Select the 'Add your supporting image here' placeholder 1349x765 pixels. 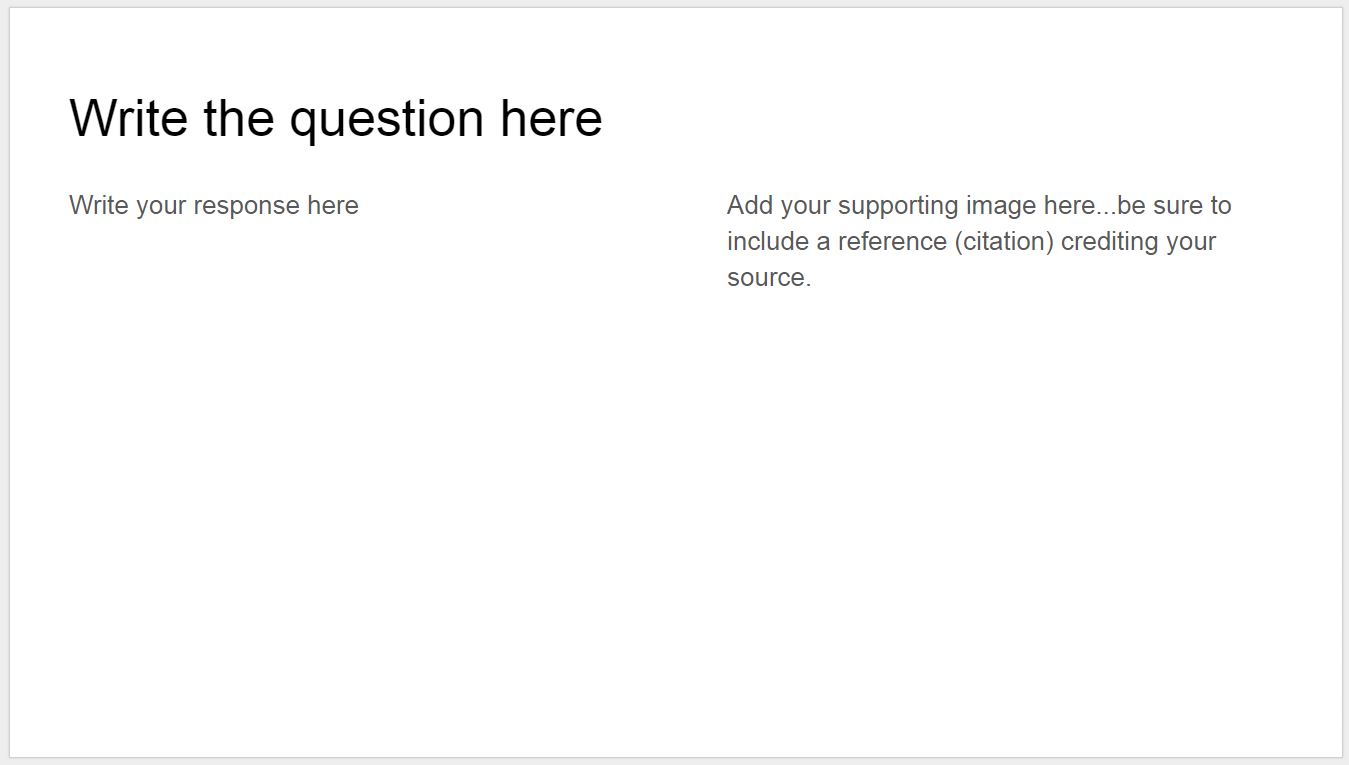pyautogui.click(x=979, y=241)
